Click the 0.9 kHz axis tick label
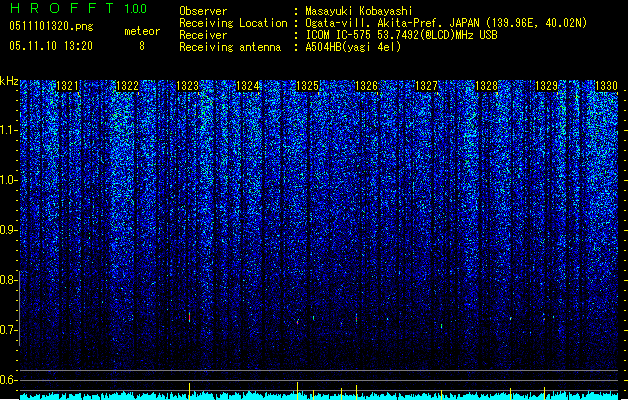 pos(8,230)
